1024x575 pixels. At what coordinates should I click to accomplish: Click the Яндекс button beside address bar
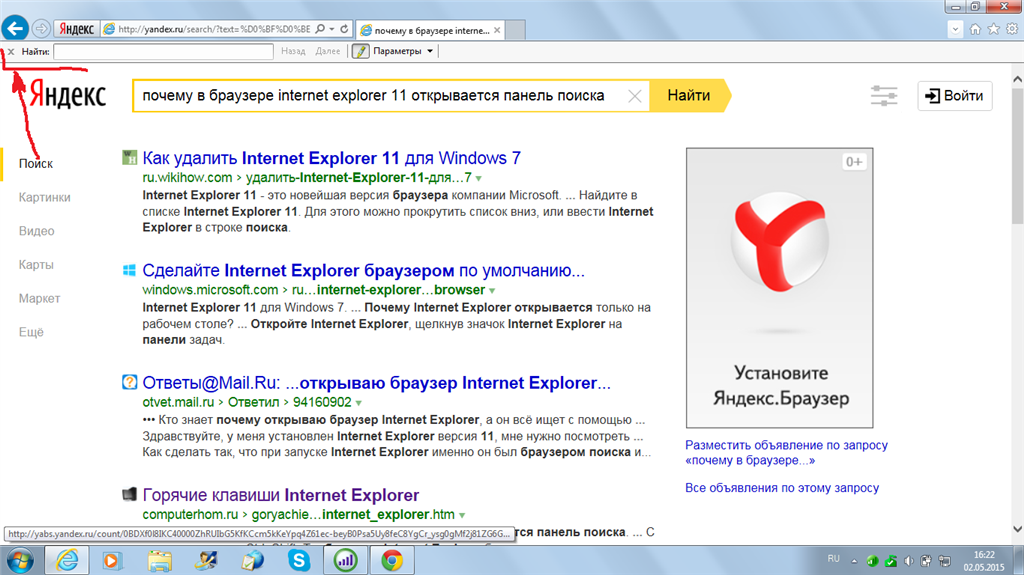76,29
